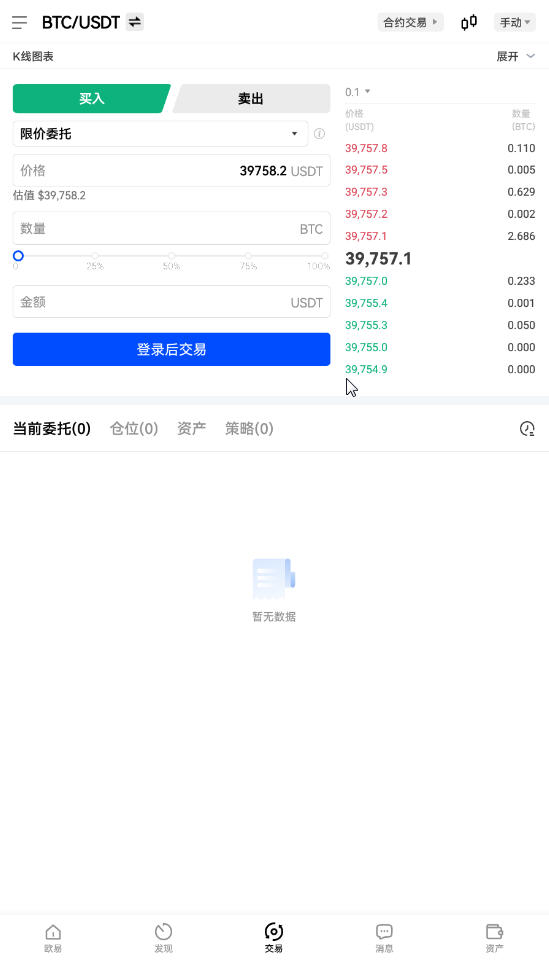Open the Discover tab

tap(163, 938)
